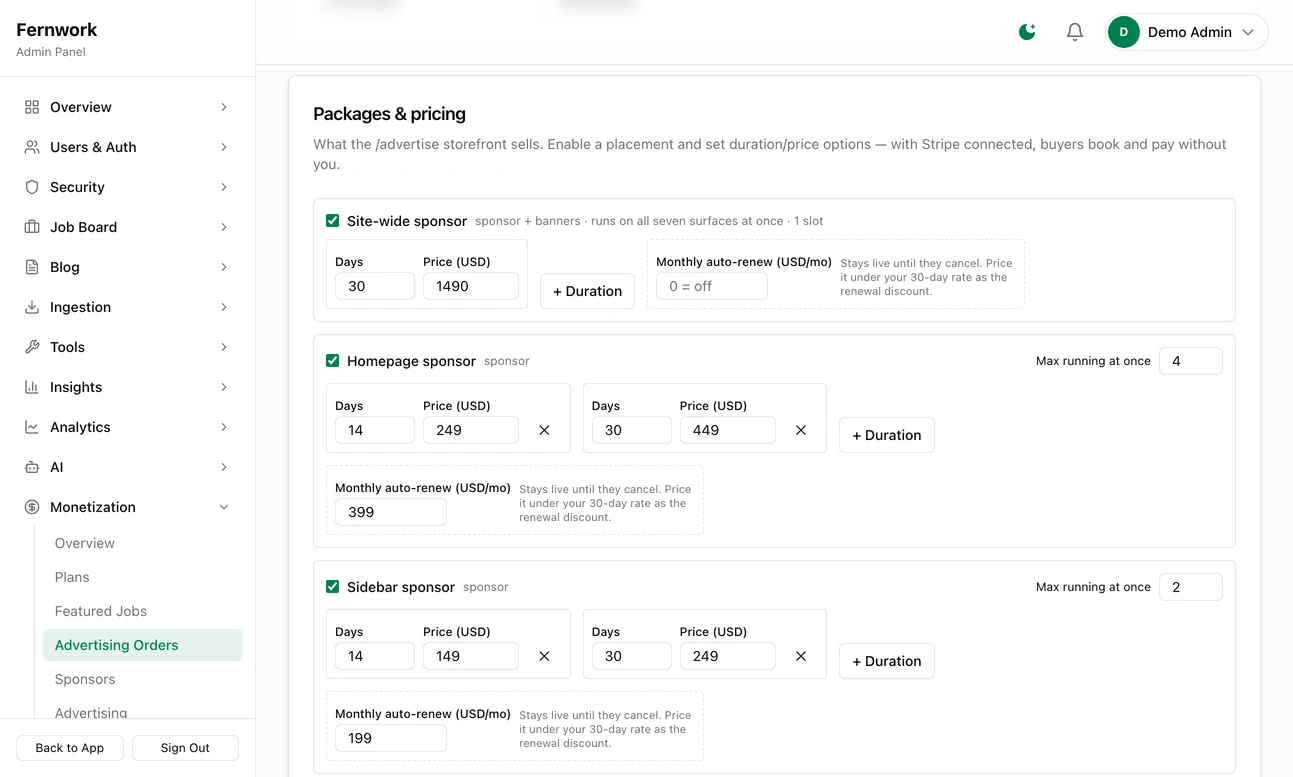
Task: Expand the Job Board chevron
Action: (x=224, y=227)
